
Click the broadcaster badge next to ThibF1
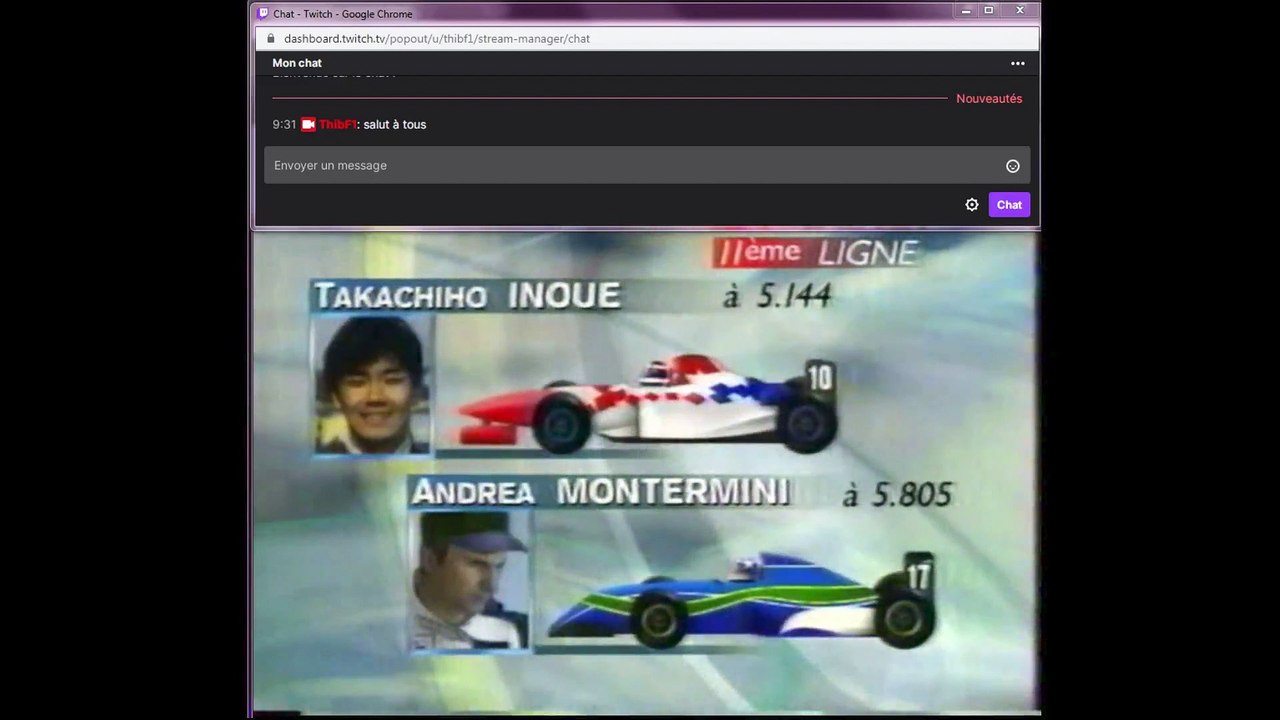(308, 125)
